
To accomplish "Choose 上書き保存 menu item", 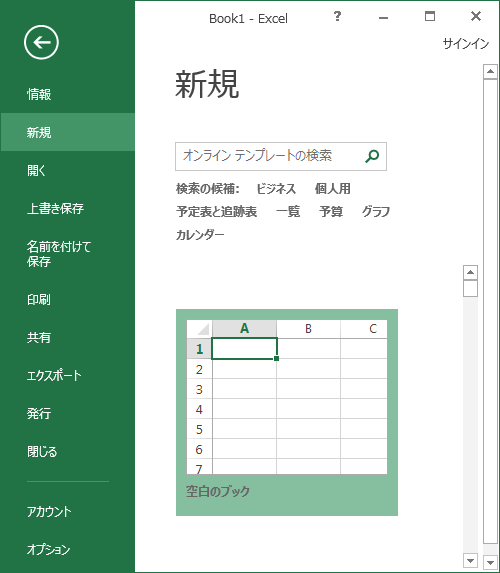I will (x=55, y=208).
